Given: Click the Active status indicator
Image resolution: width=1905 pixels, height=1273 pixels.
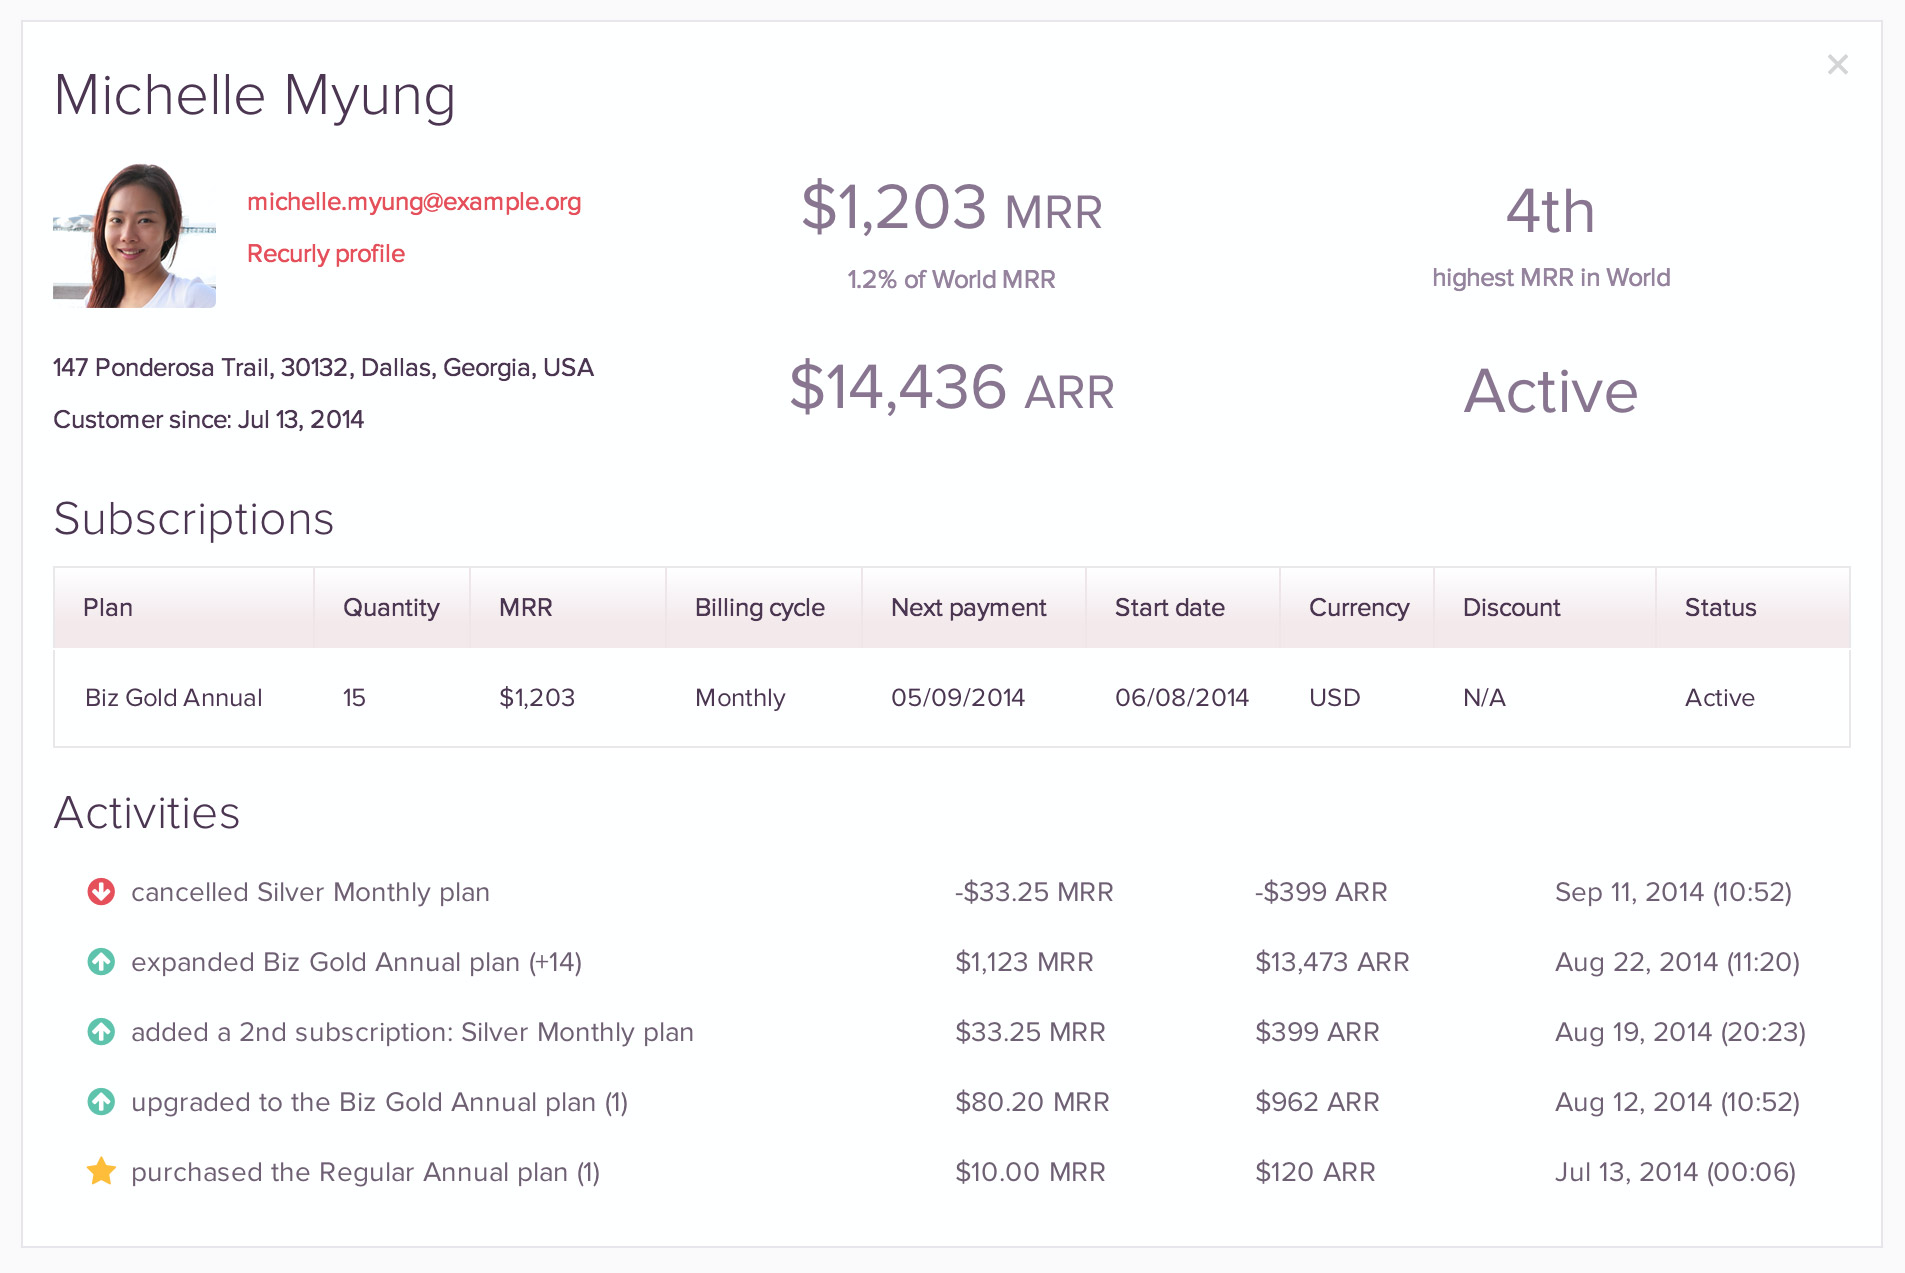Looking at the screenshot, I should pyautogui.click(x=1550, y=392).
